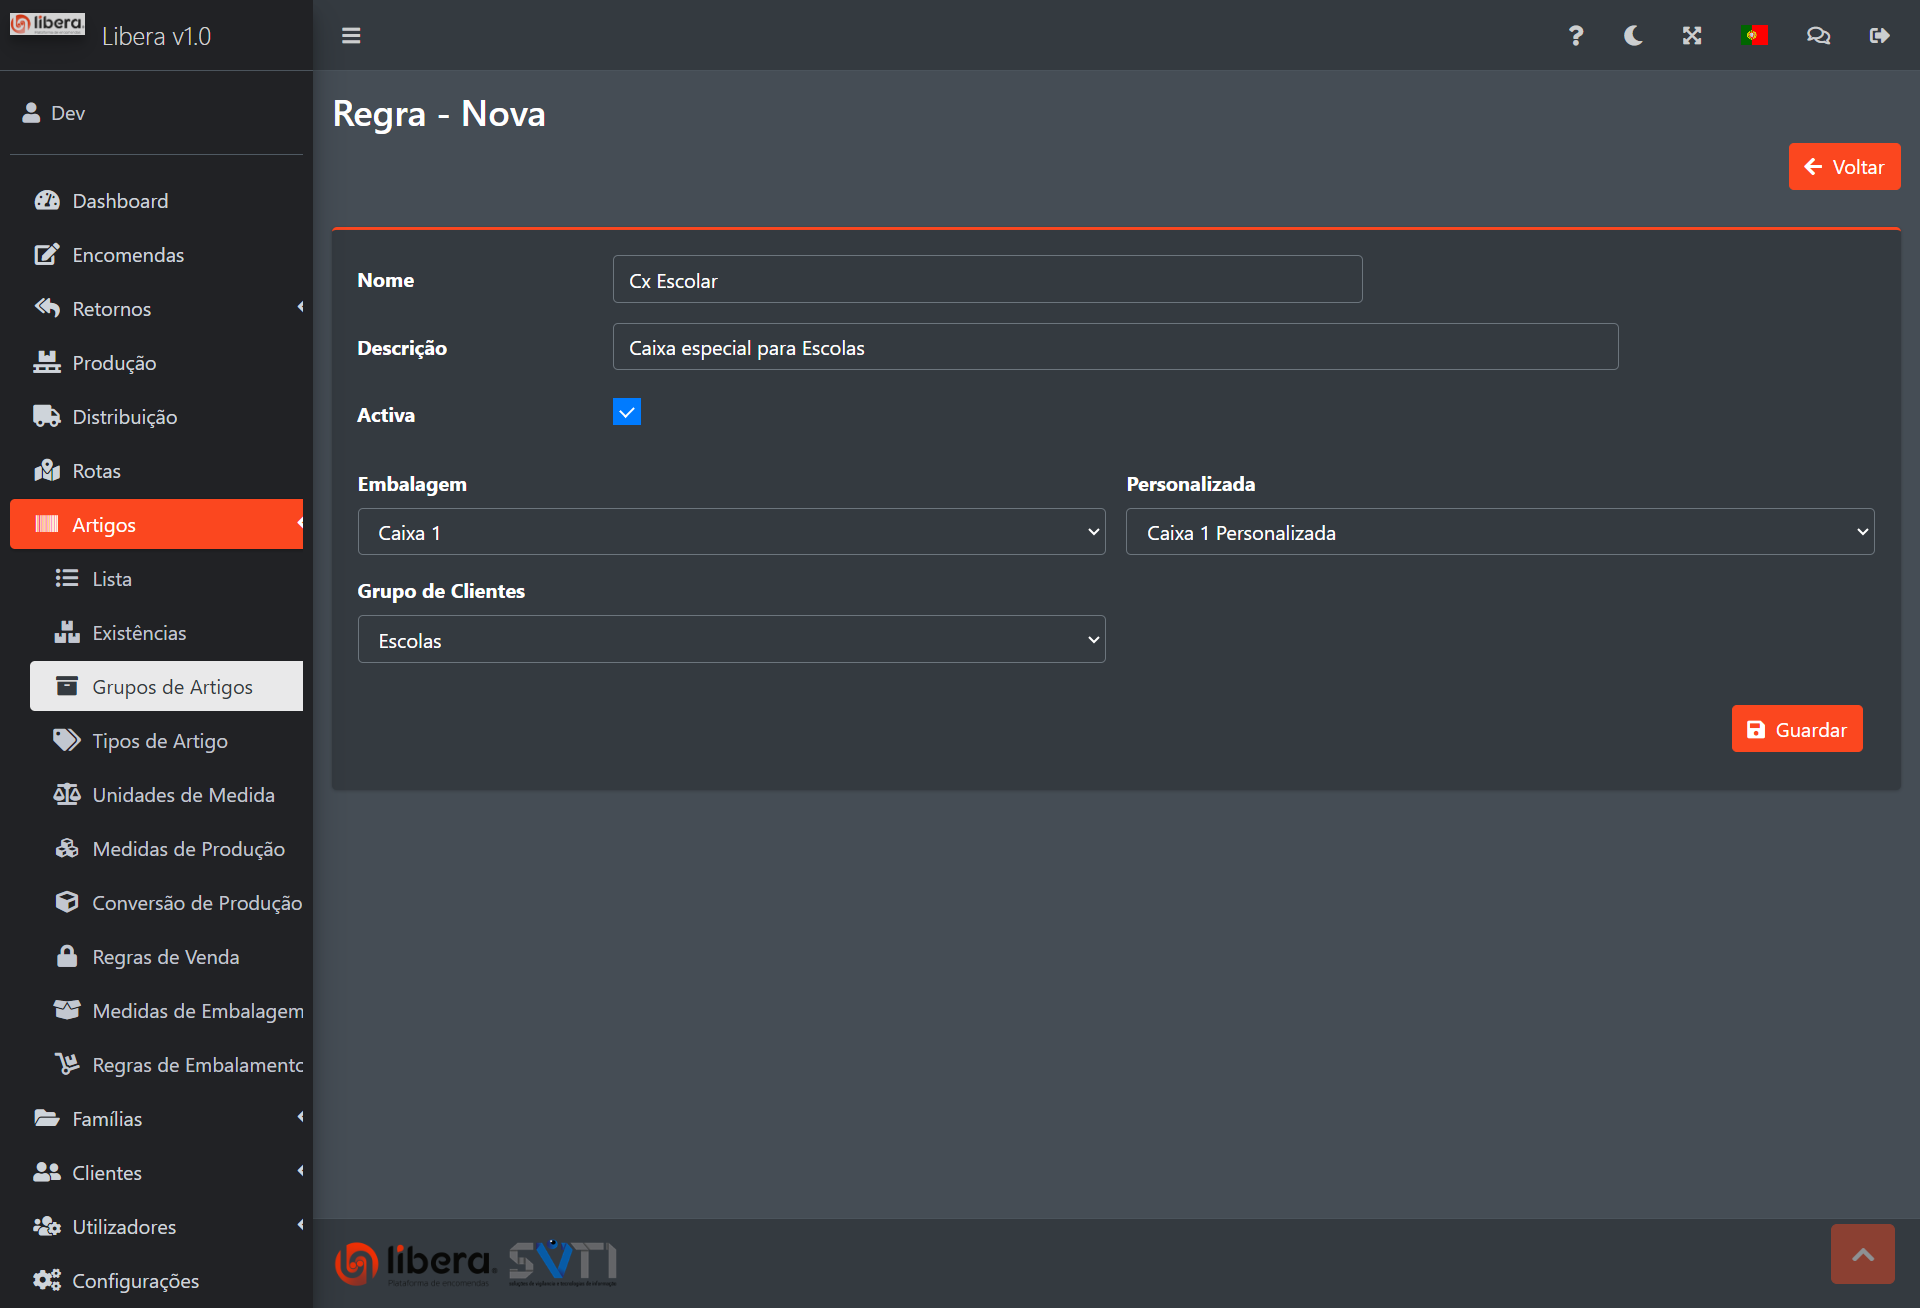
Task: Toggle dark mode moon icon
Action: pyautogui.click(x=1633, y=36)
